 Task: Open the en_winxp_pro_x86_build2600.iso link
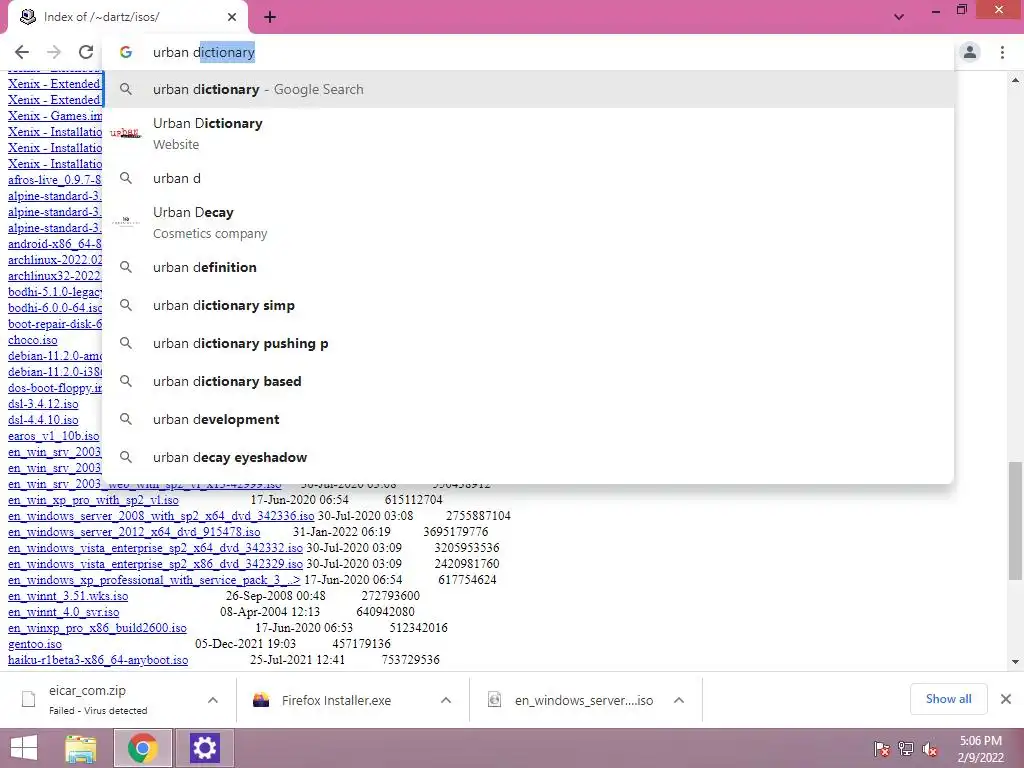click(x=97, y=628)
